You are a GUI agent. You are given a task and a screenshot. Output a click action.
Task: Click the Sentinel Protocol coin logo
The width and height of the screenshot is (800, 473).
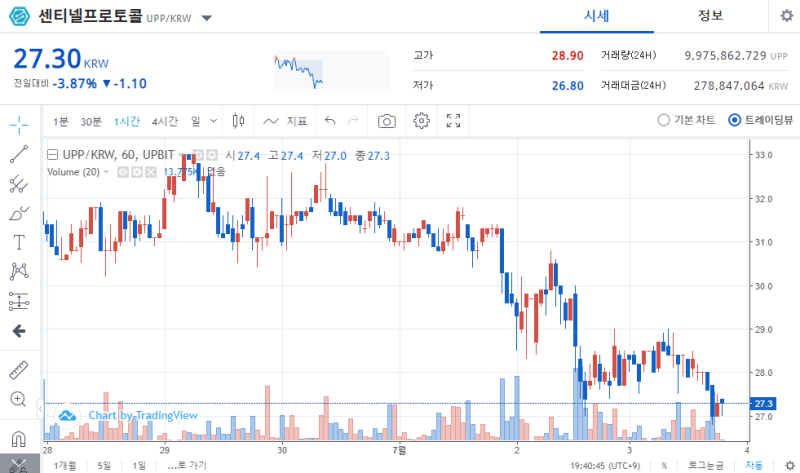[19, 16]
